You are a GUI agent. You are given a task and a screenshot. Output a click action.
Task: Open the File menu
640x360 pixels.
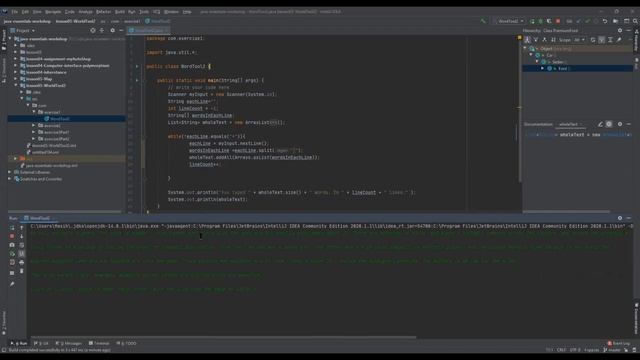point(15,12)
